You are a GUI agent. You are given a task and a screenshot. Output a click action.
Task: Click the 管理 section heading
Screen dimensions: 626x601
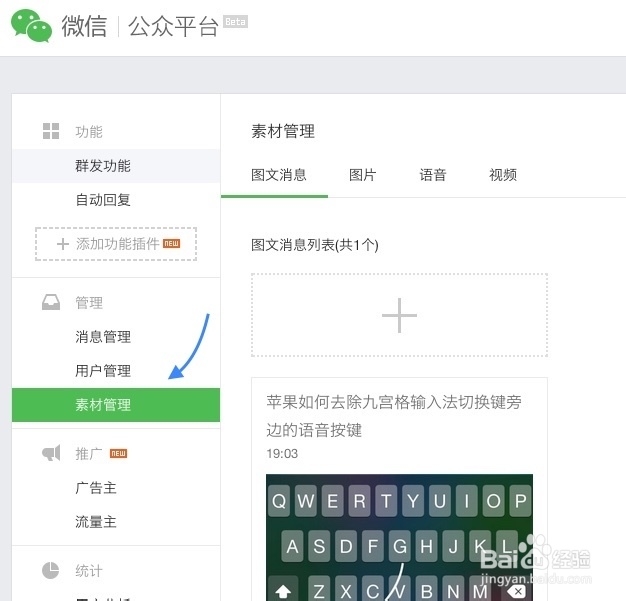(x=89, y=302)
